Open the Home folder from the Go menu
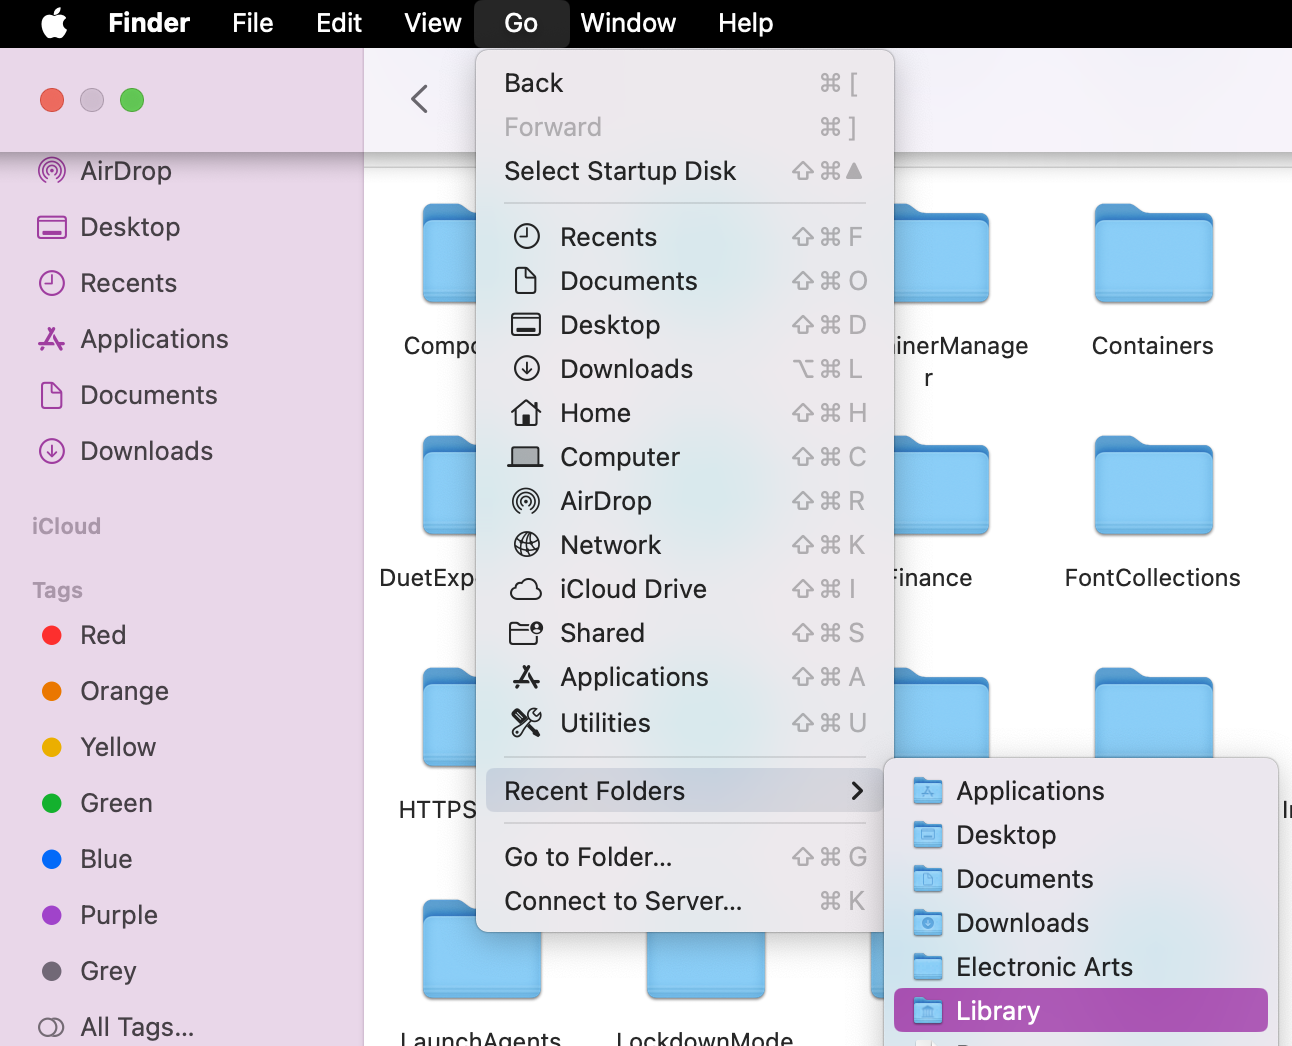This screenshot has width=1292, height=1046. click(595, 413)
